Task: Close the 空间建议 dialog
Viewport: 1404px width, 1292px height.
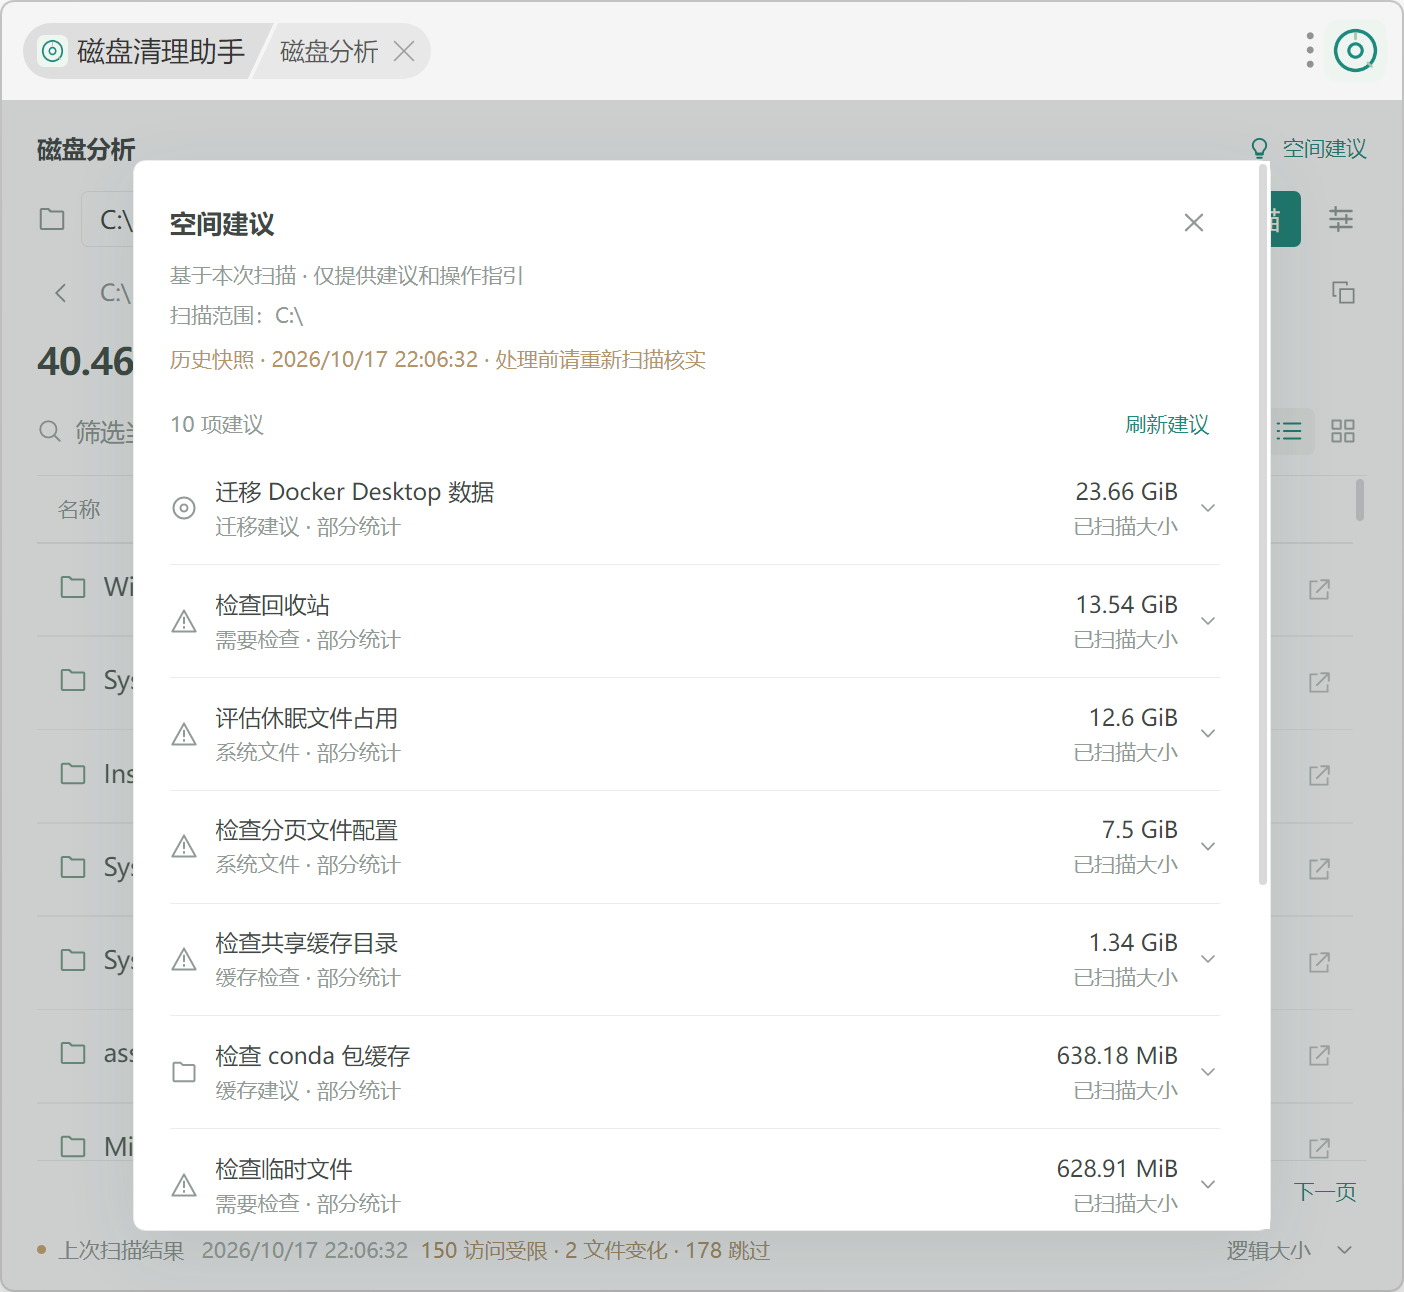Action: pos(1194,222)
